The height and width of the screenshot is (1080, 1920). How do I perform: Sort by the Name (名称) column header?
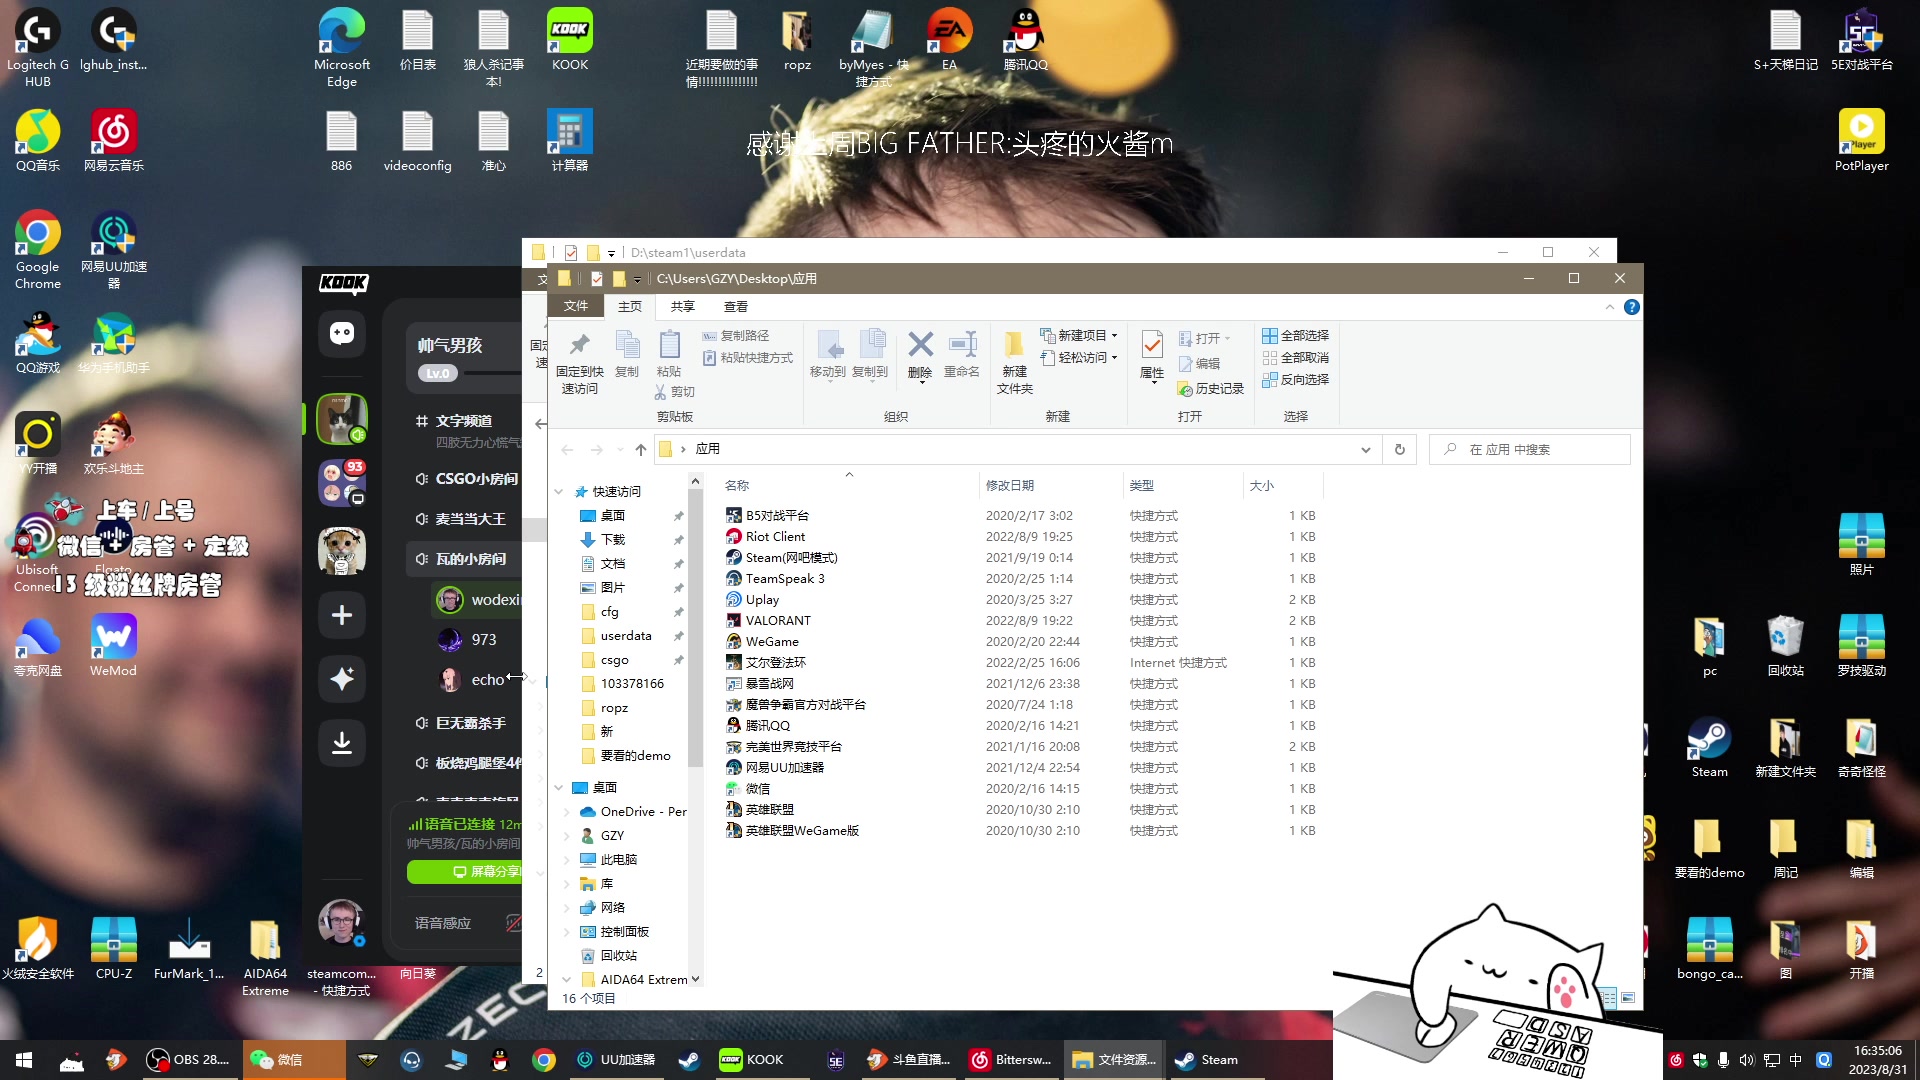[x=848, y=486]
